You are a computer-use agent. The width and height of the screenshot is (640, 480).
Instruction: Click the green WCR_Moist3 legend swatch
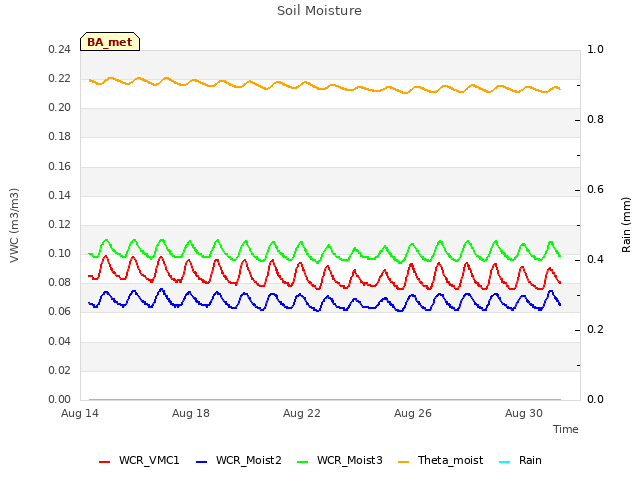[x=302, y=462]
